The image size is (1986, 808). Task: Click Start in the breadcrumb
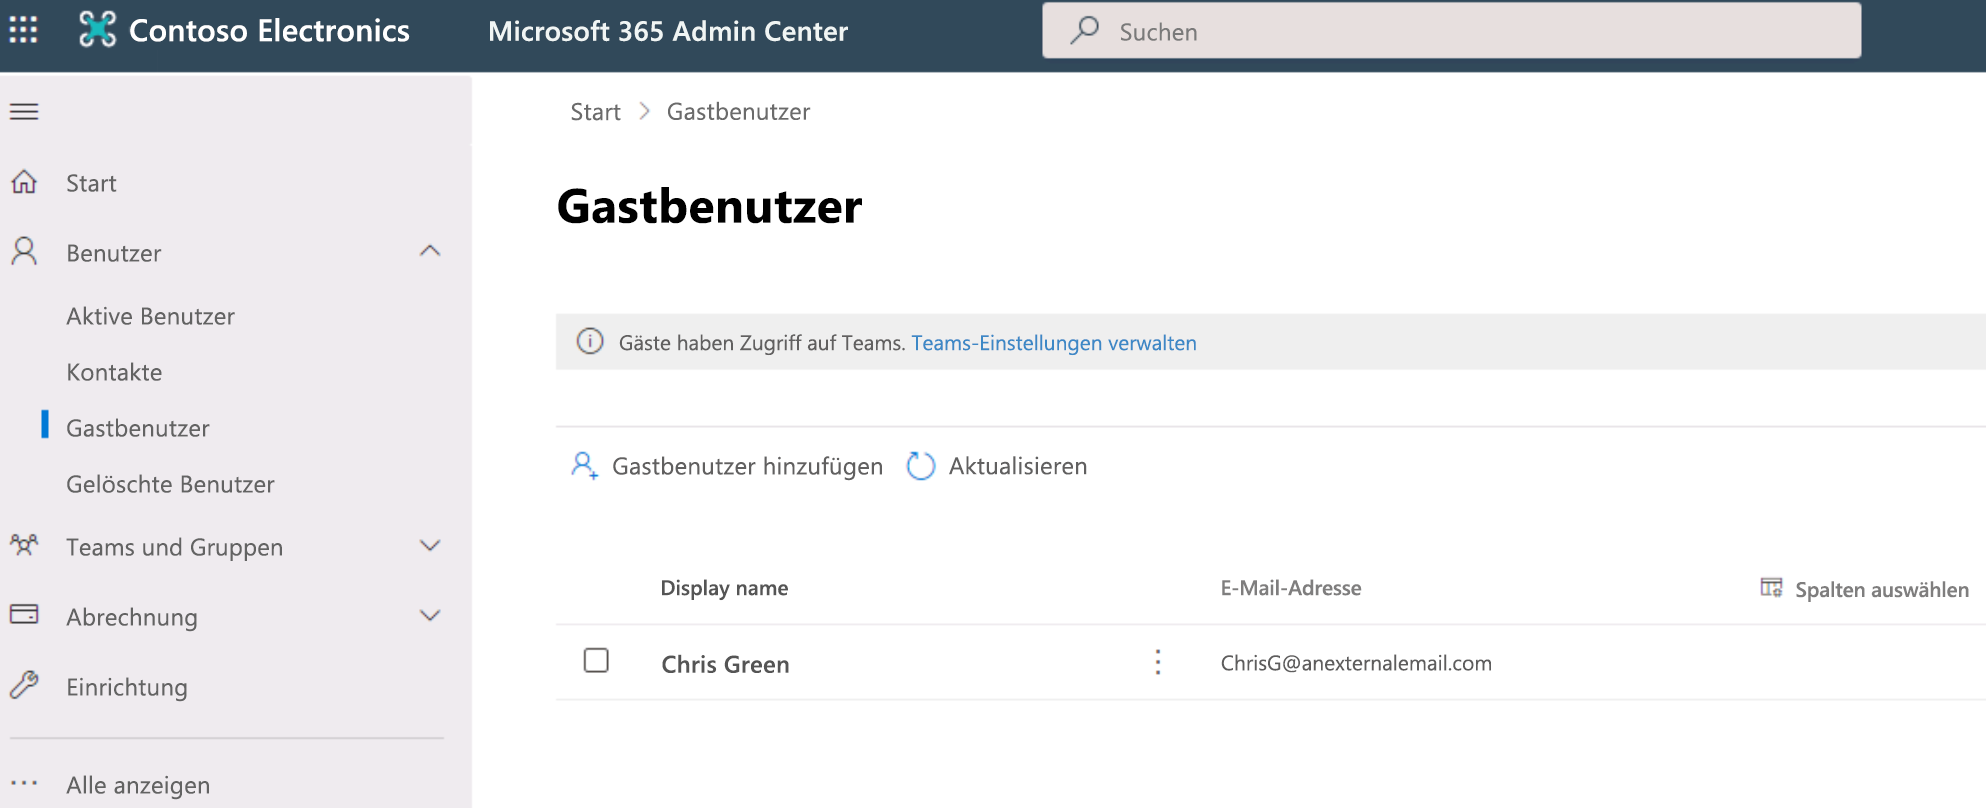pyautogui.click(x=595, y=112)
